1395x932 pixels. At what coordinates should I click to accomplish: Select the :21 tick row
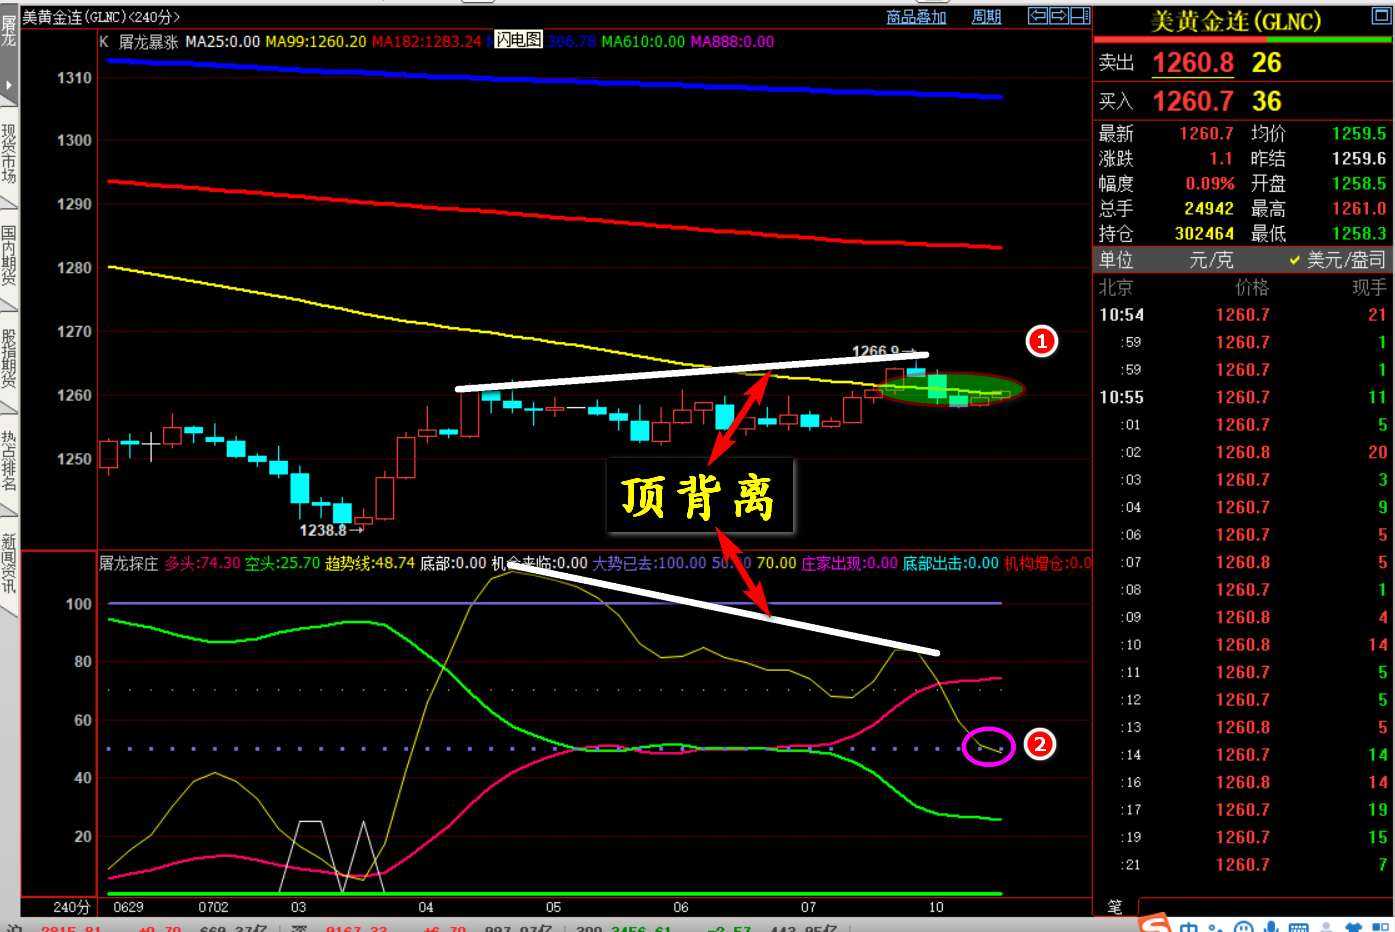1243,865
